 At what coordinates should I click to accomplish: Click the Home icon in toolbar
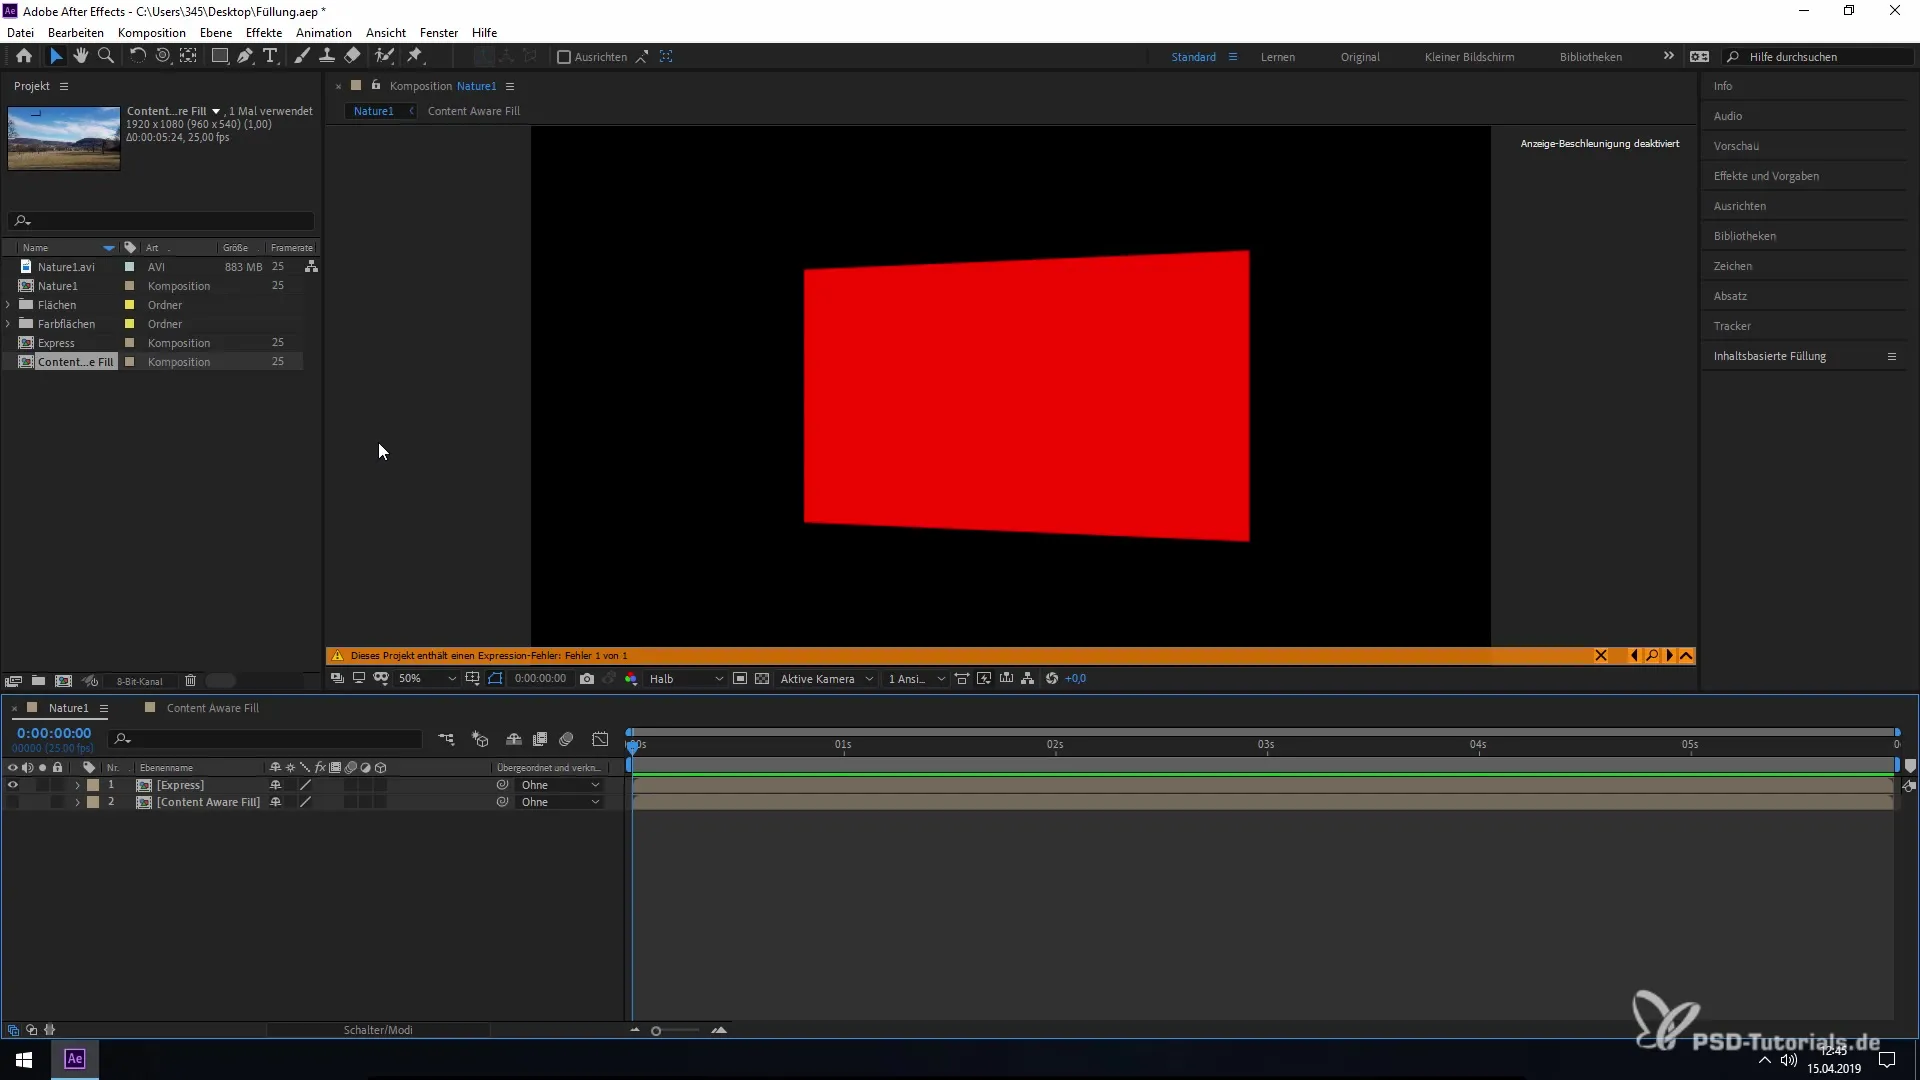[x=24, y=56]
